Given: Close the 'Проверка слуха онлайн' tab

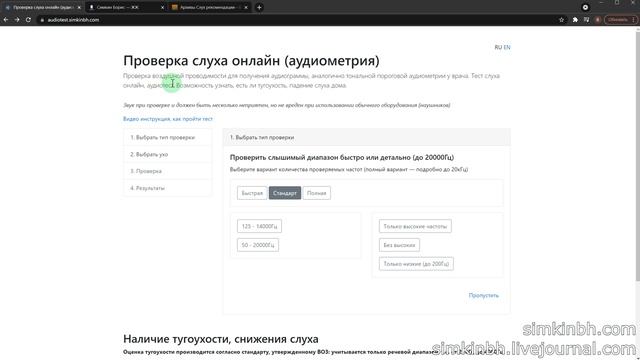Looking at the screenshot, I should [x=79, y=7].
